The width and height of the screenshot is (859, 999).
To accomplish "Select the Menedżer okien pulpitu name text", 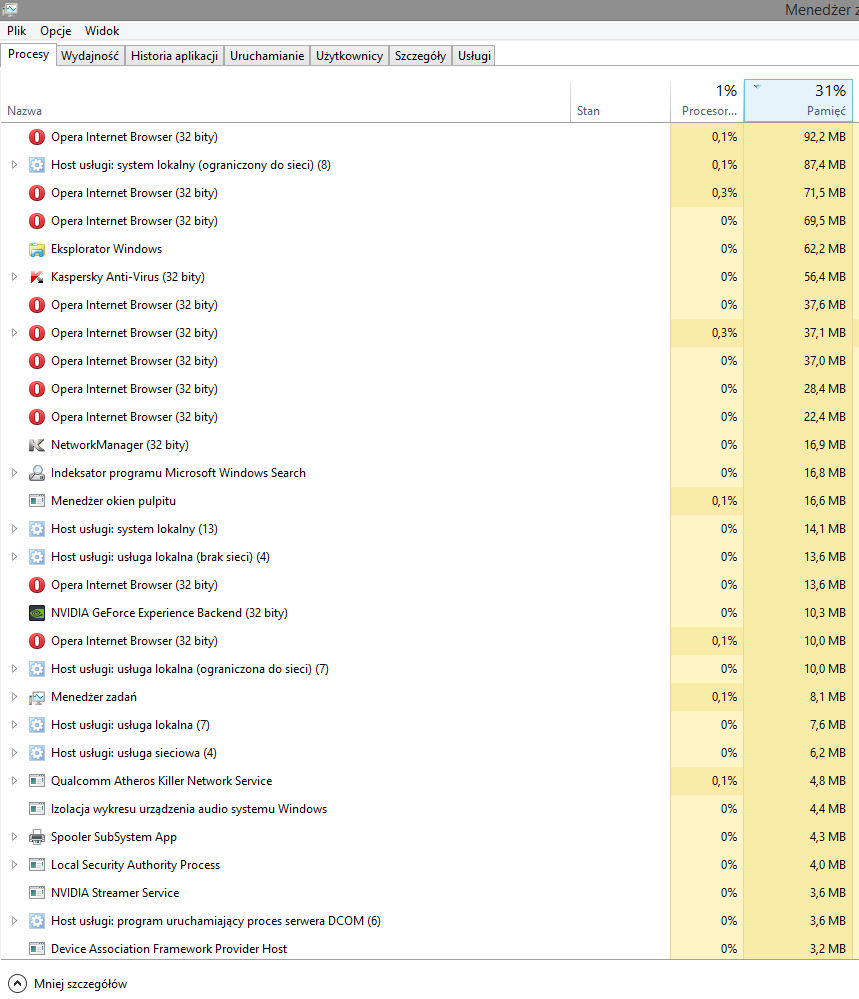I will tap(113, 501).
